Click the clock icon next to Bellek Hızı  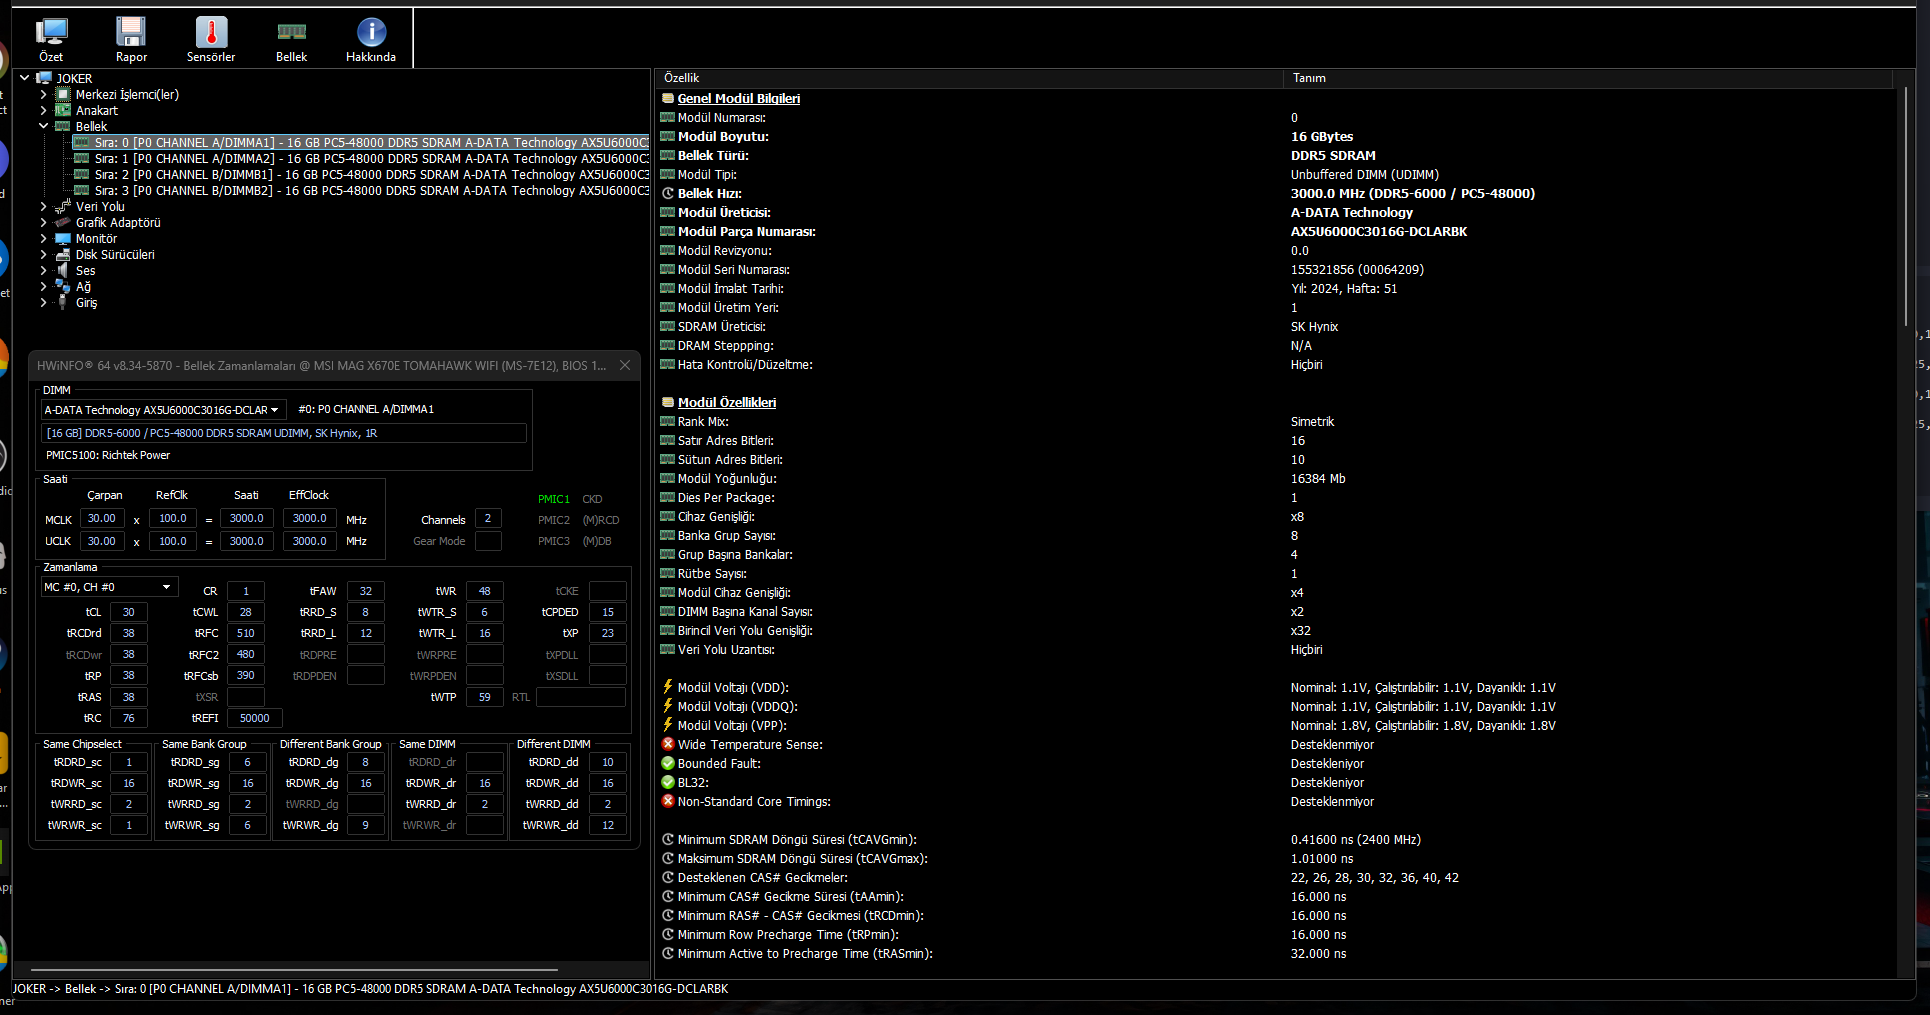pyautogui.click(x=667, y=193)
